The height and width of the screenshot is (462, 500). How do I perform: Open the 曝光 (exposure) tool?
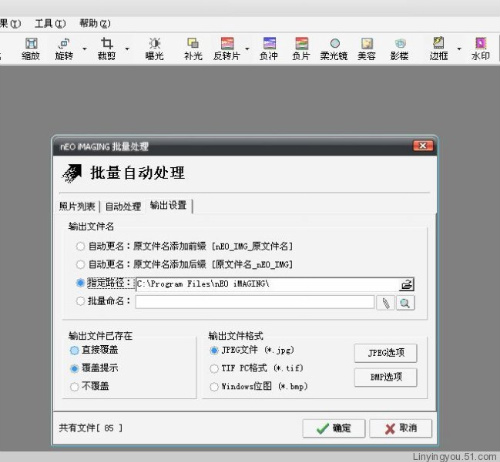[x=154, y=49]
